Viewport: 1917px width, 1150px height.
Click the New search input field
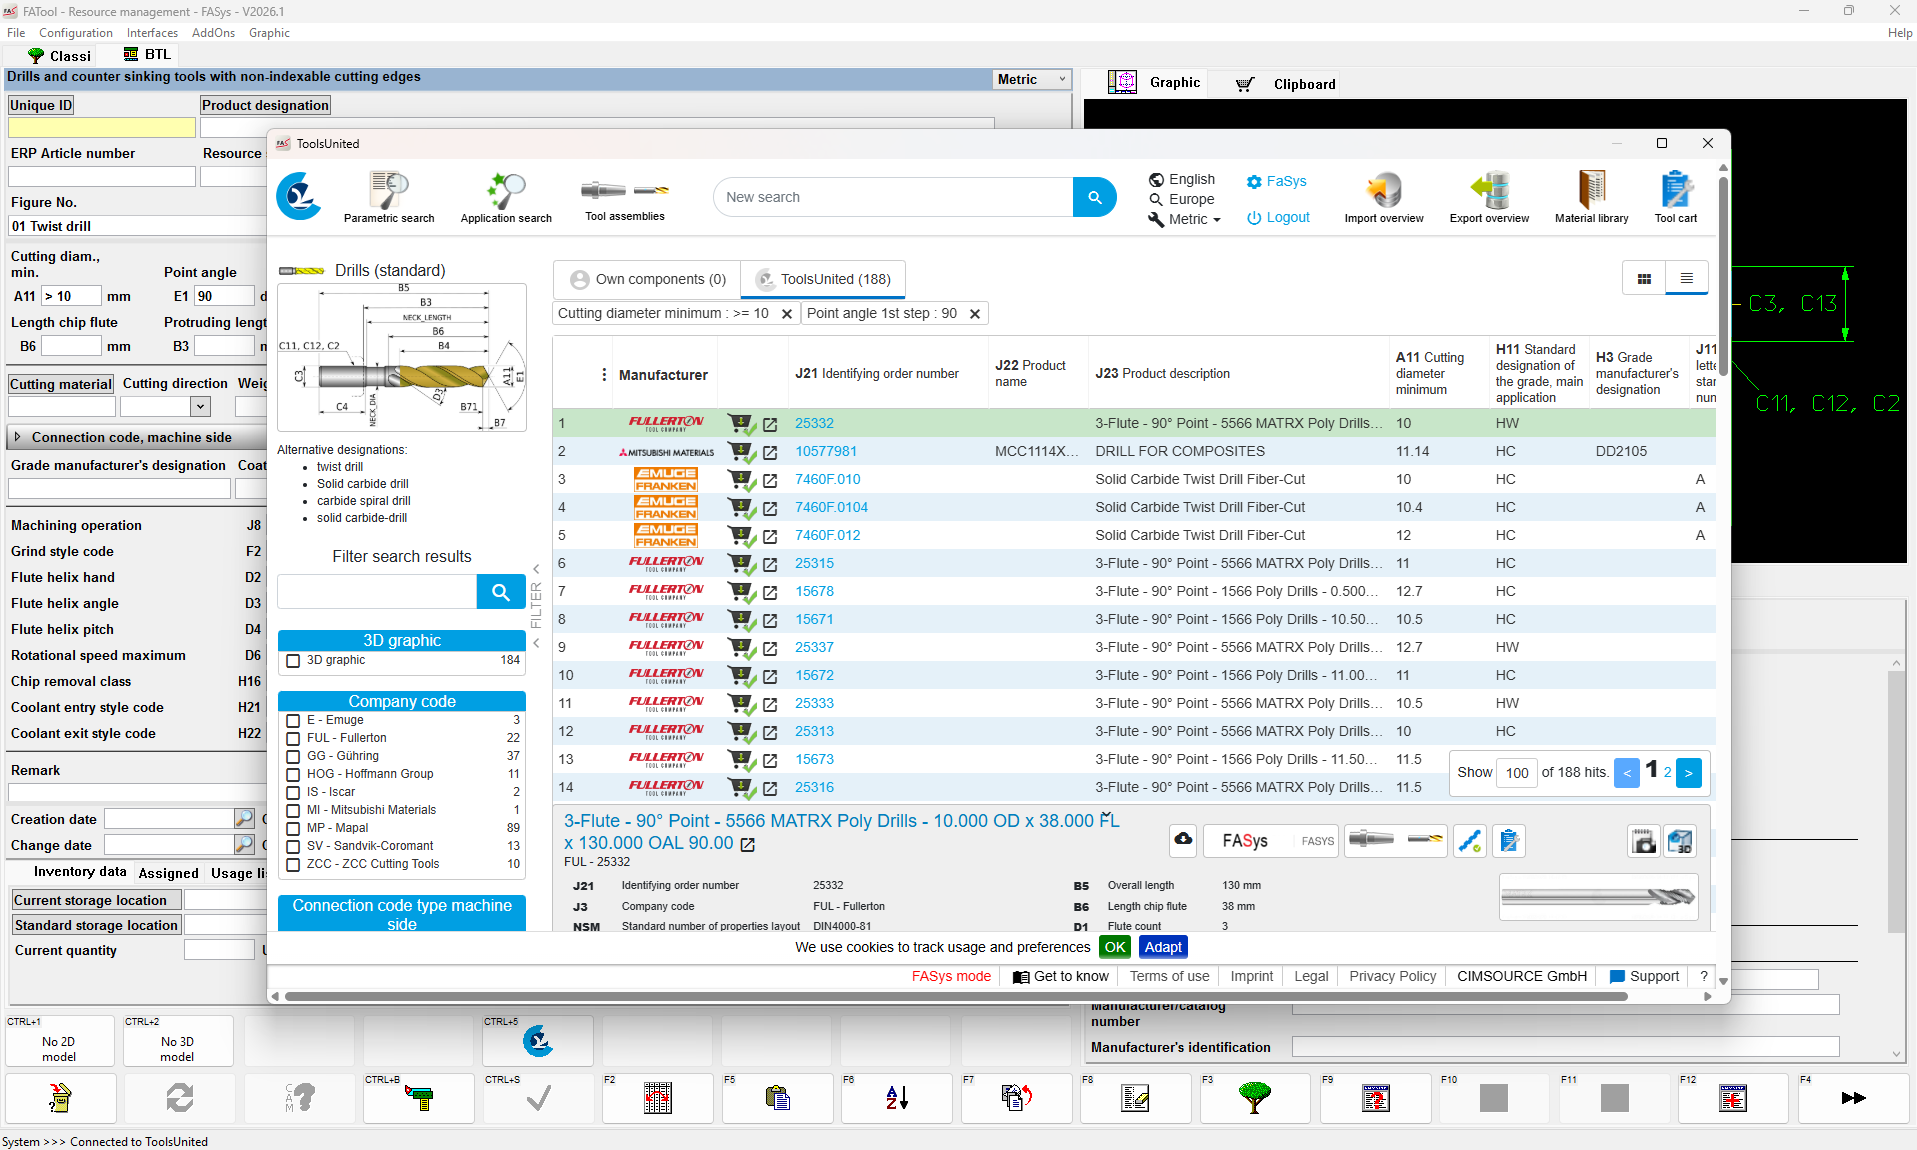(x=892, y=197)
